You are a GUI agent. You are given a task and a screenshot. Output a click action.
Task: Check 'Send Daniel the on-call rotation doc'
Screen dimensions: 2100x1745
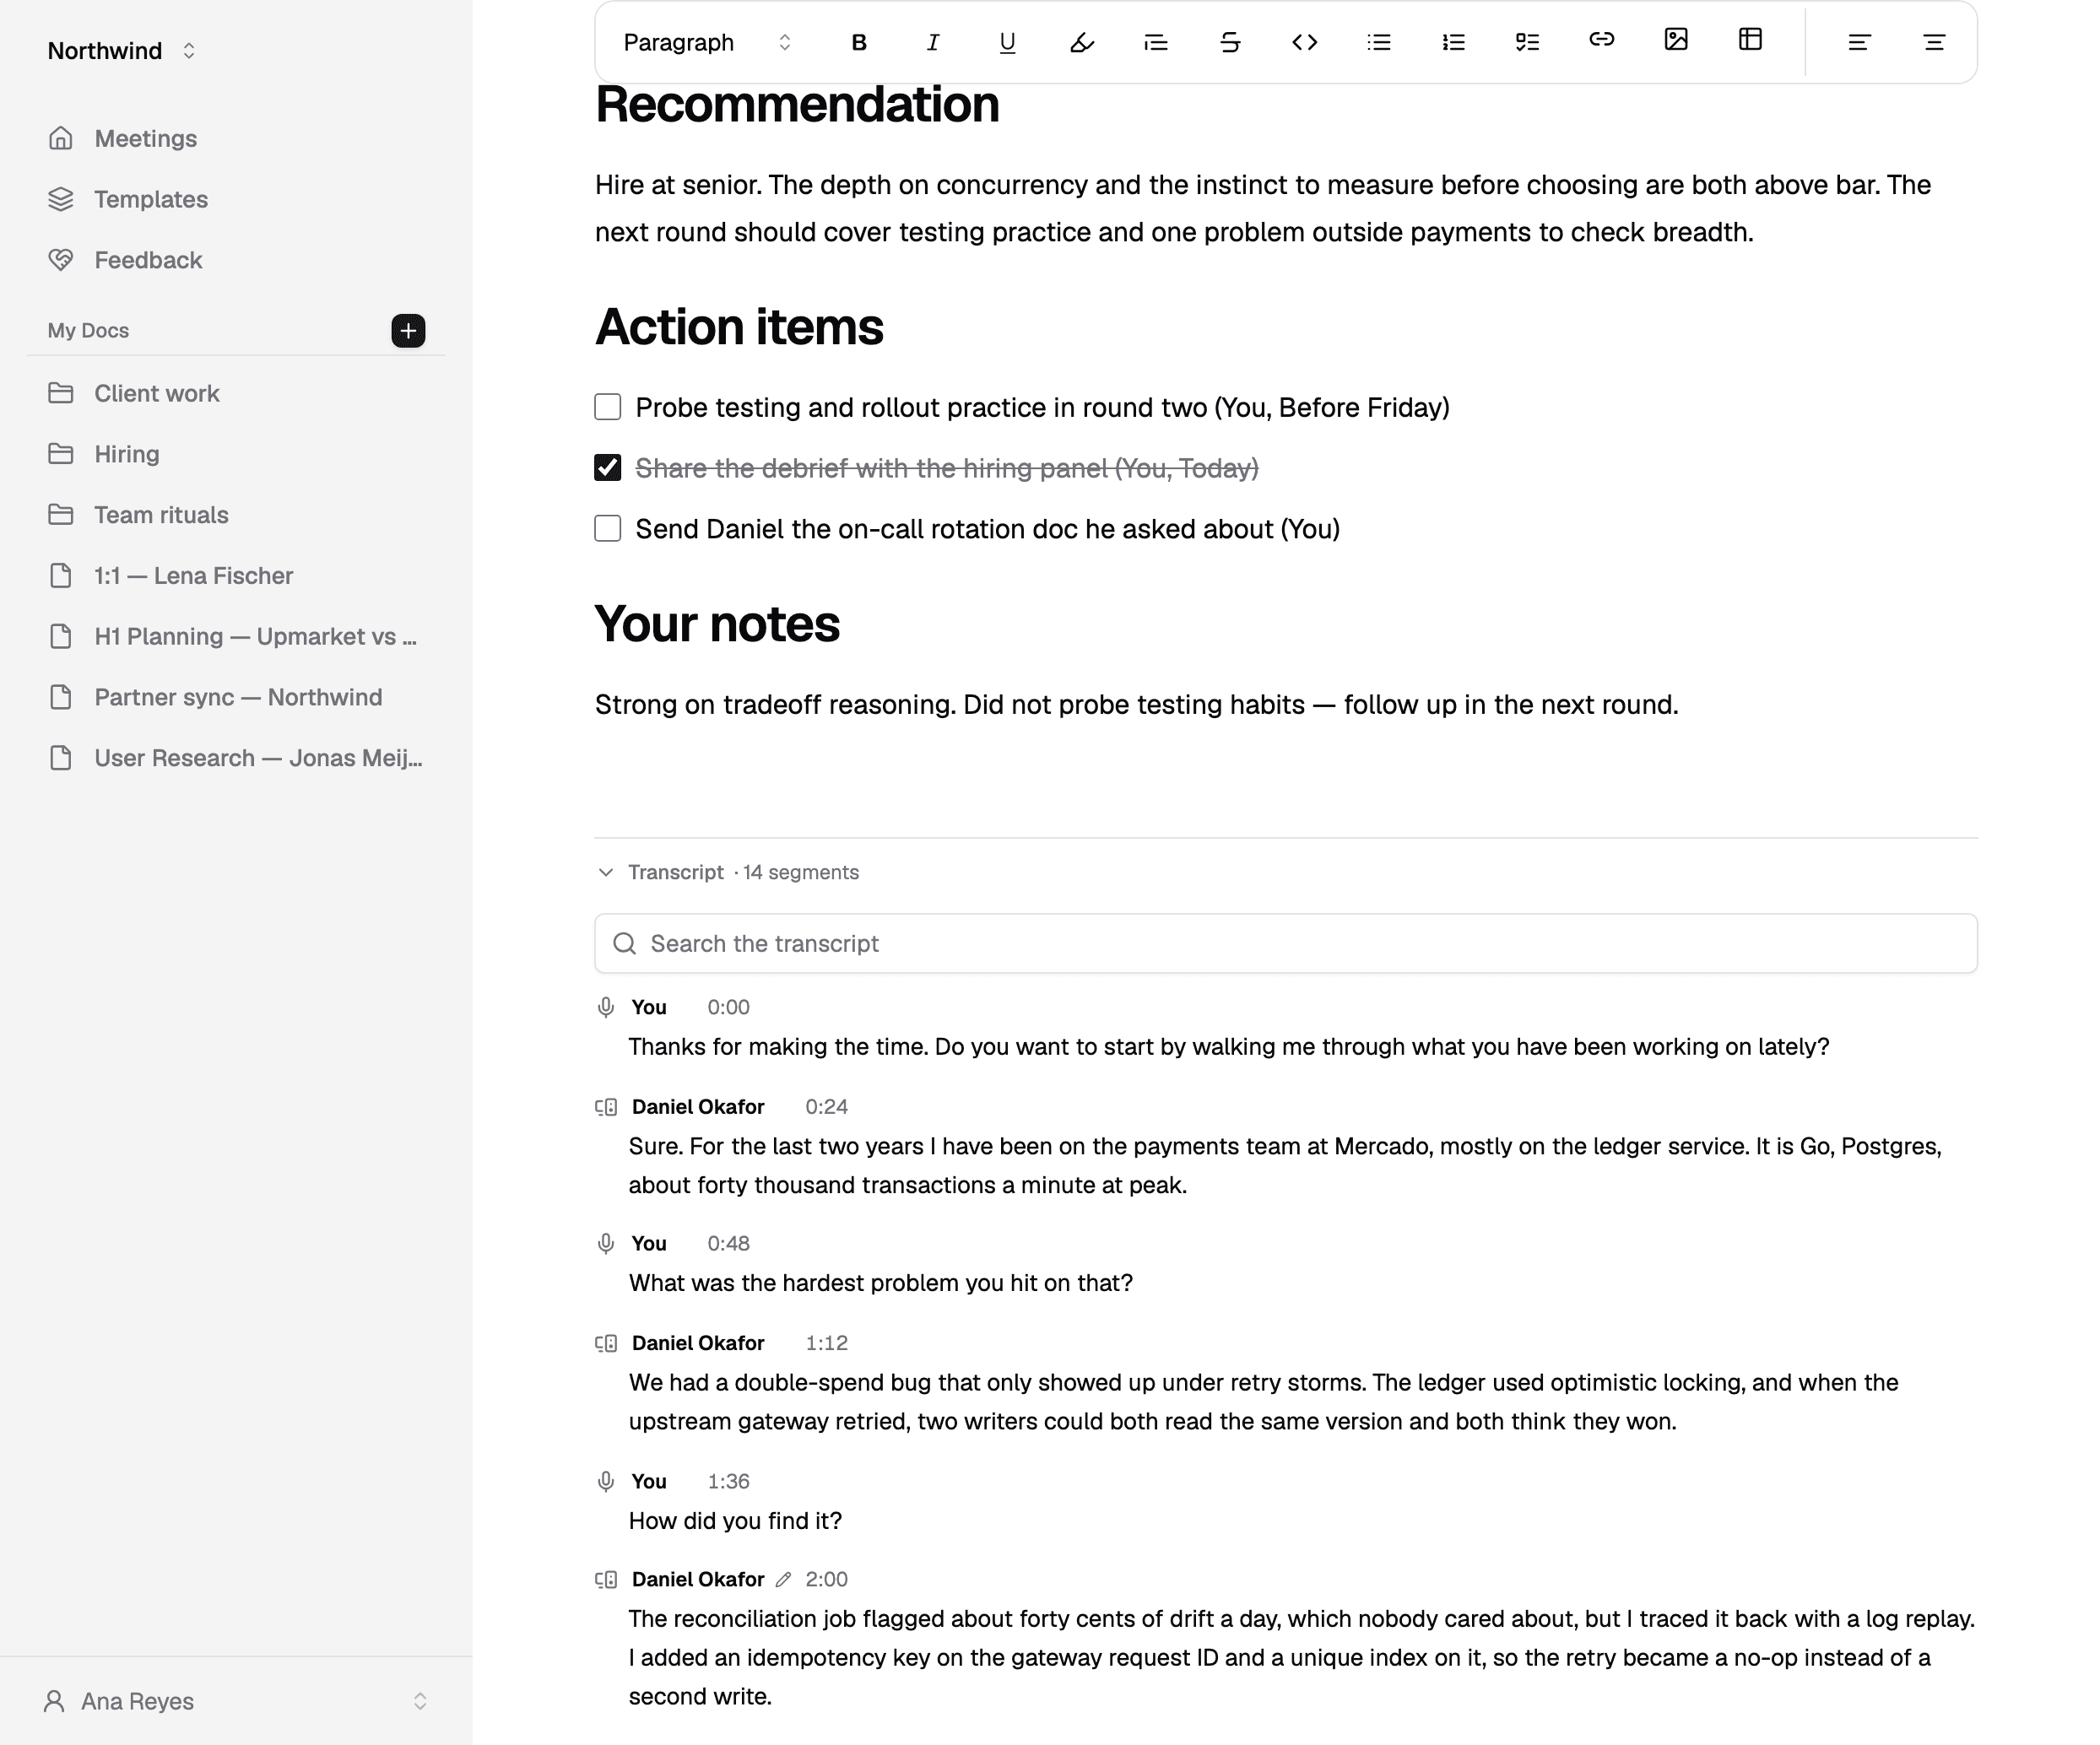click(608, 528)
